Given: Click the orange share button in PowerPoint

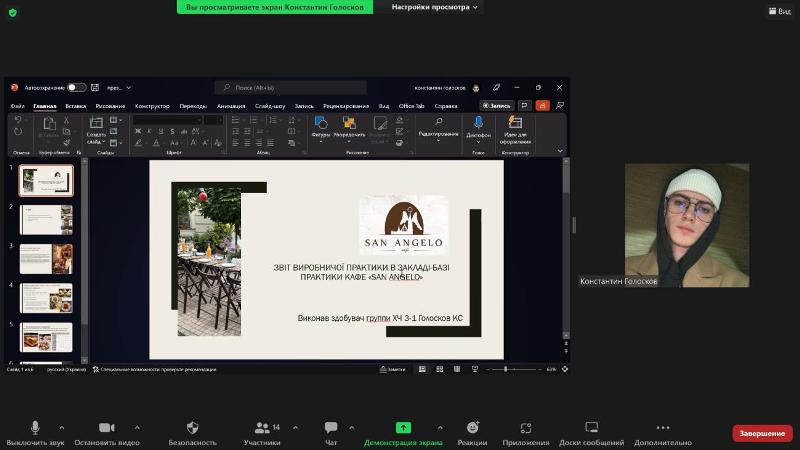Looking at the screenshot, I should [x=542, y=106].
